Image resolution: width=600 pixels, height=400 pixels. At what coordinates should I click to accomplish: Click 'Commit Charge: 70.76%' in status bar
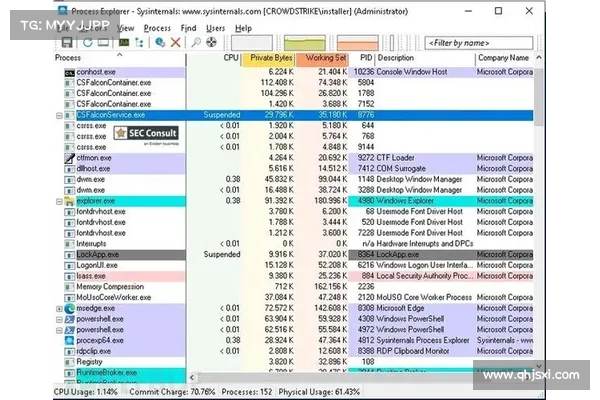point(172,392)
